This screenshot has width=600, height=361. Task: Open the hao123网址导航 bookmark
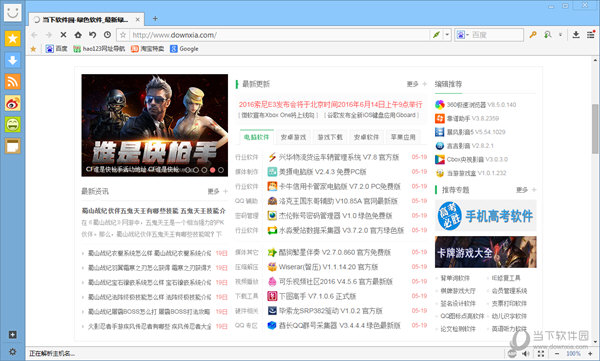coord(99,49)
